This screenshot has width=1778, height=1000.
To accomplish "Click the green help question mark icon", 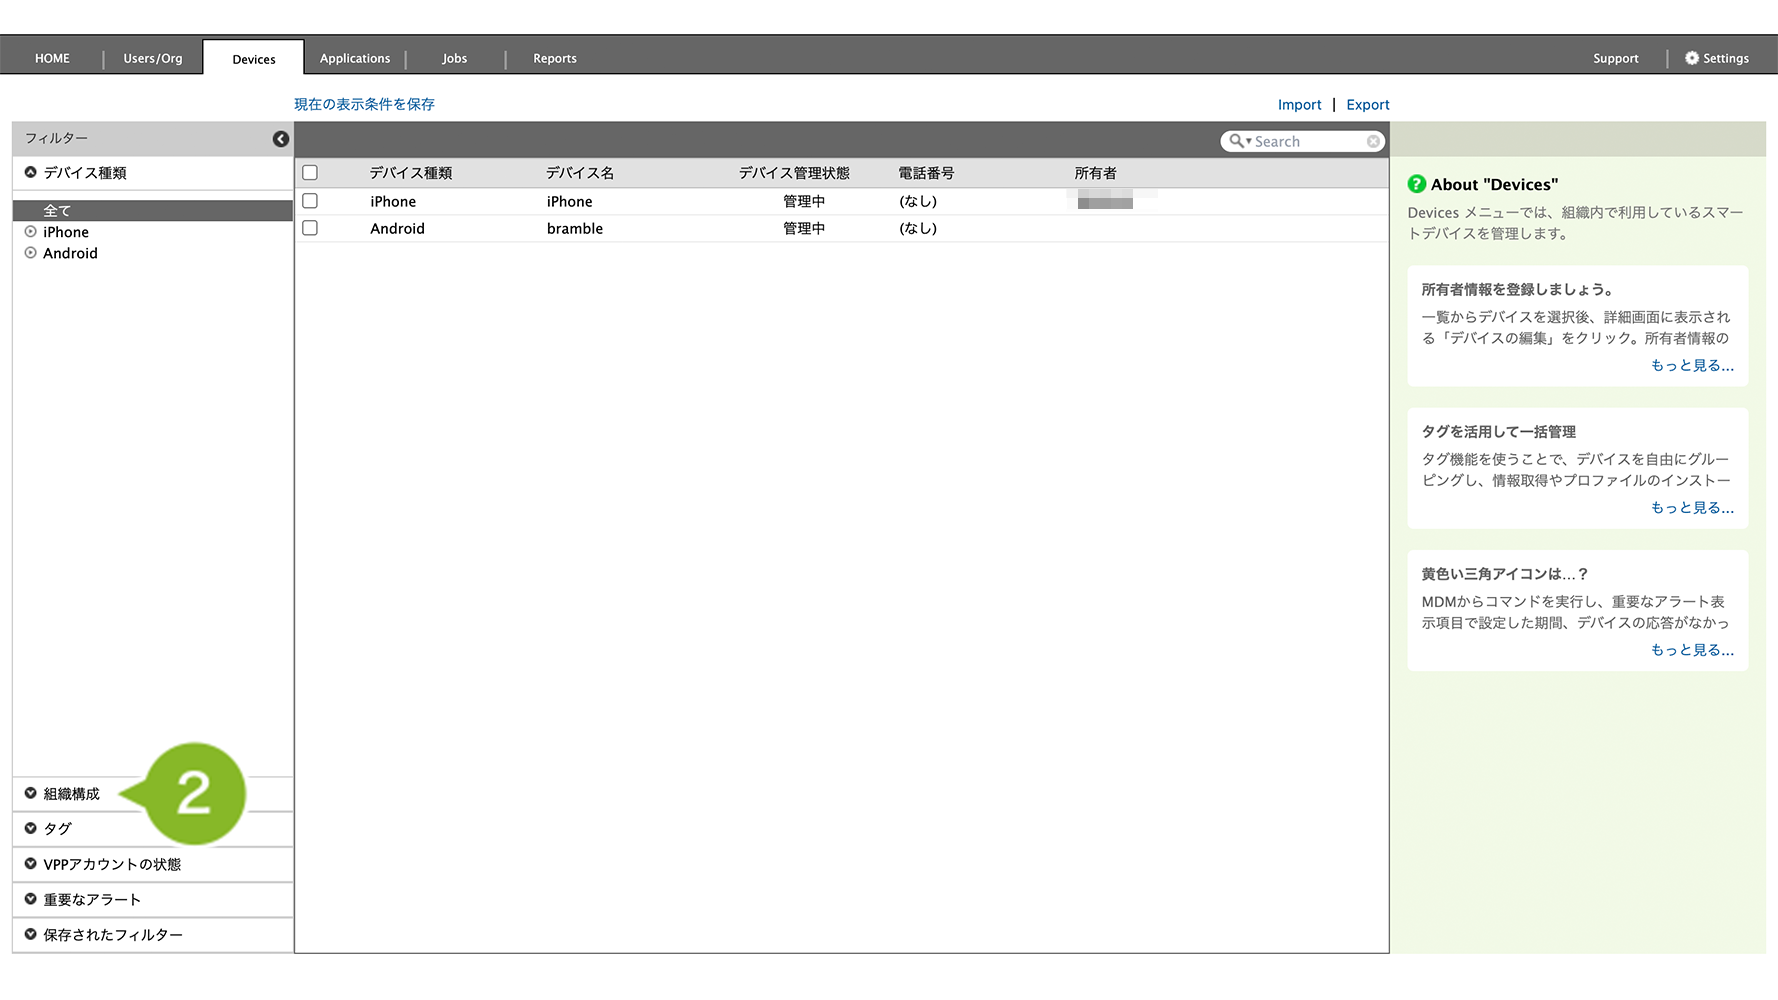I will pos(1416,184).
